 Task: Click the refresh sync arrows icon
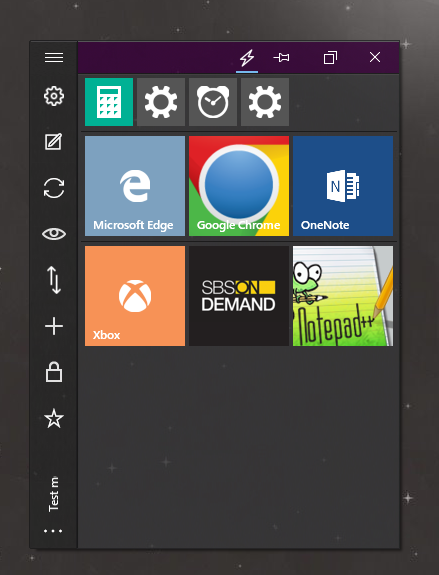54,188
